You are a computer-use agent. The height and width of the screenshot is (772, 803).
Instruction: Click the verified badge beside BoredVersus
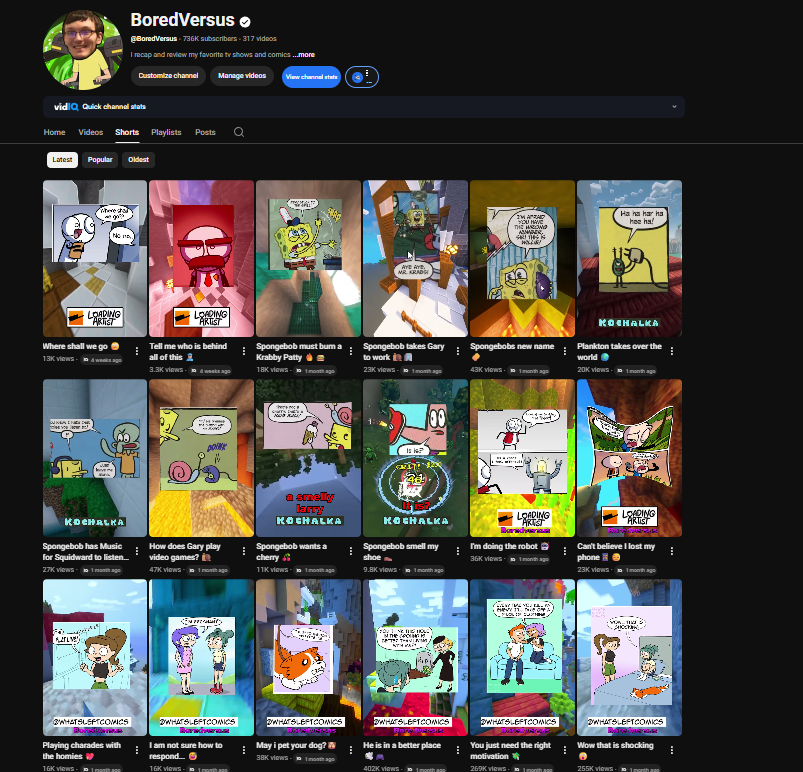point(245,22)
